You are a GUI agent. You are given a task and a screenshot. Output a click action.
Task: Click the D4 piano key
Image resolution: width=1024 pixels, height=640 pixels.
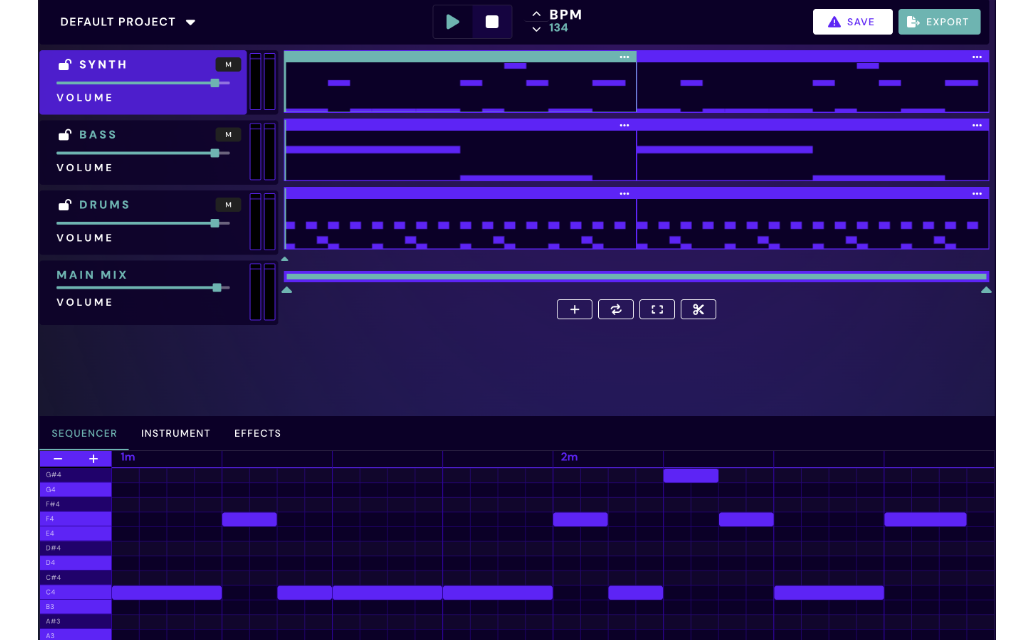click(76, 563)
